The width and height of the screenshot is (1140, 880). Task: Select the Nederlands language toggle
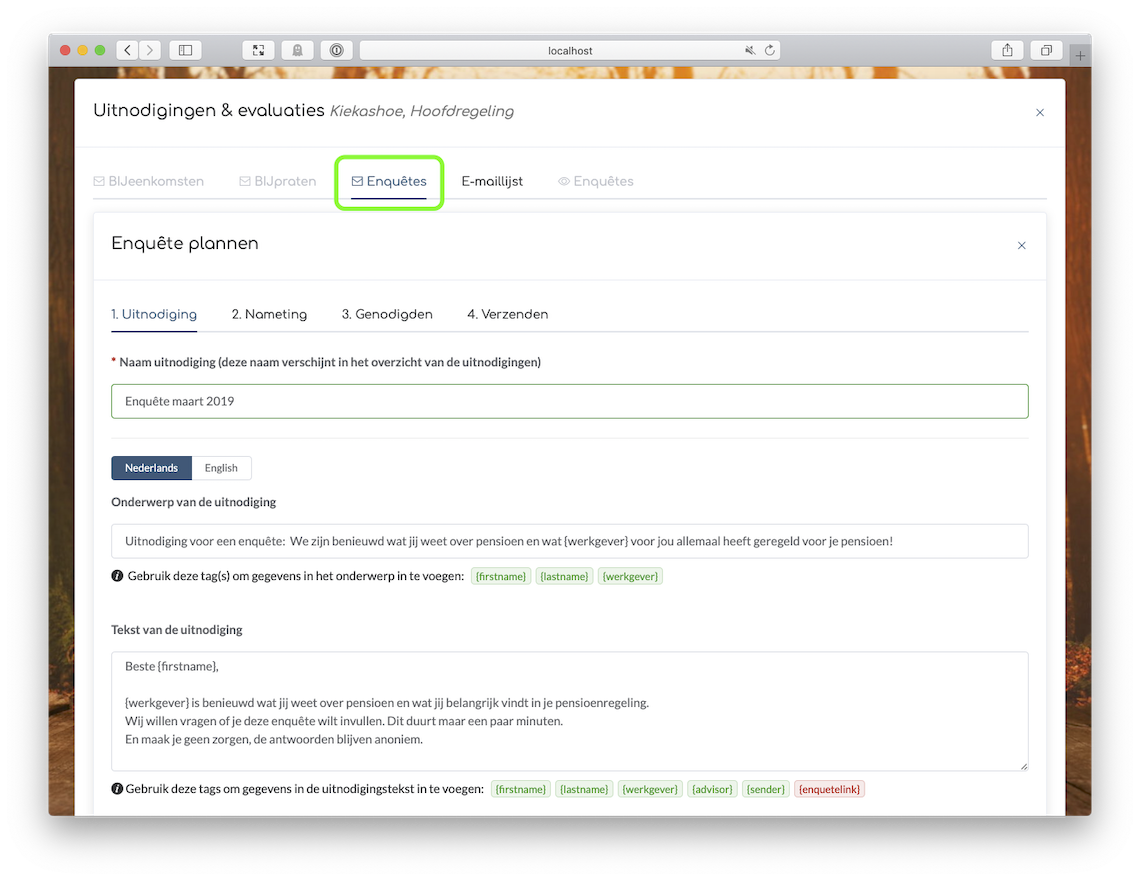[151, 468]
